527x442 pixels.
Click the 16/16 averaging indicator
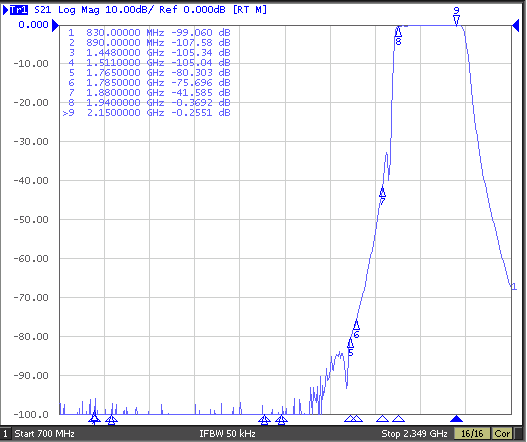click(472, 434)
